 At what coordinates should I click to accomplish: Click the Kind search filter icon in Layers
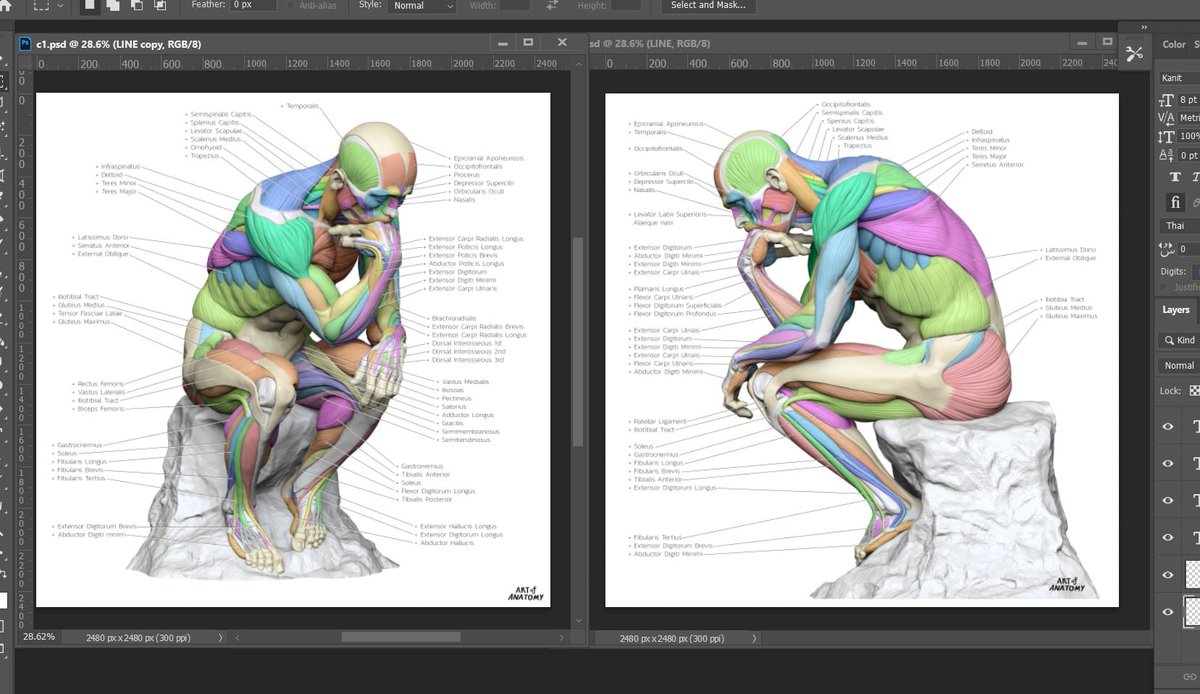(x=1170, y=340)
